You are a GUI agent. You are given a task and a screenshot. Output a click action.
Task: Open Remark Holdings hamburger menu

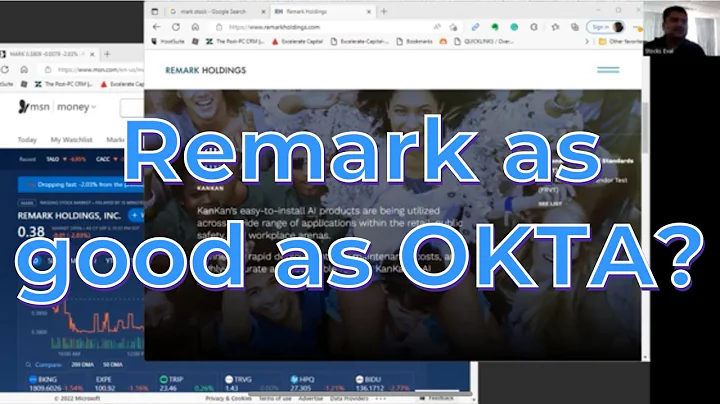[x=608, y=70]
